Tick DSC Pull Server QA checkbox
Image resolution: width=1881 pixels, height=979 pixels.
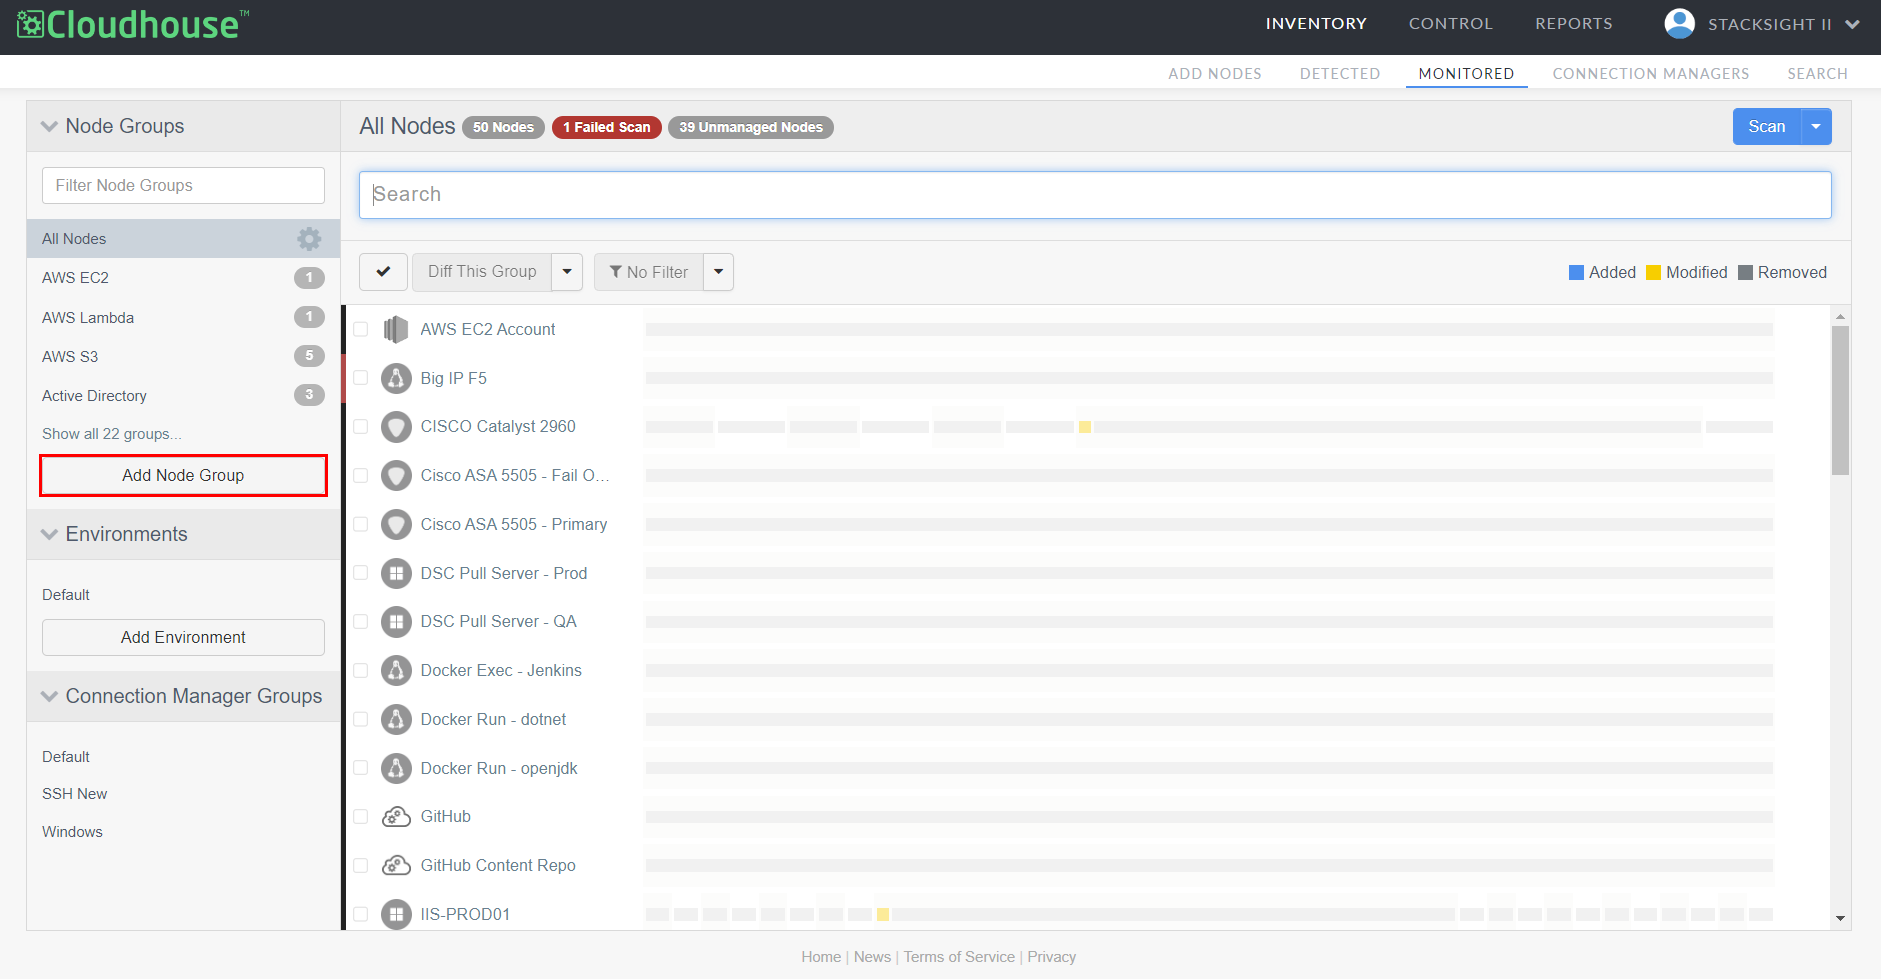[x=361, y=622]
